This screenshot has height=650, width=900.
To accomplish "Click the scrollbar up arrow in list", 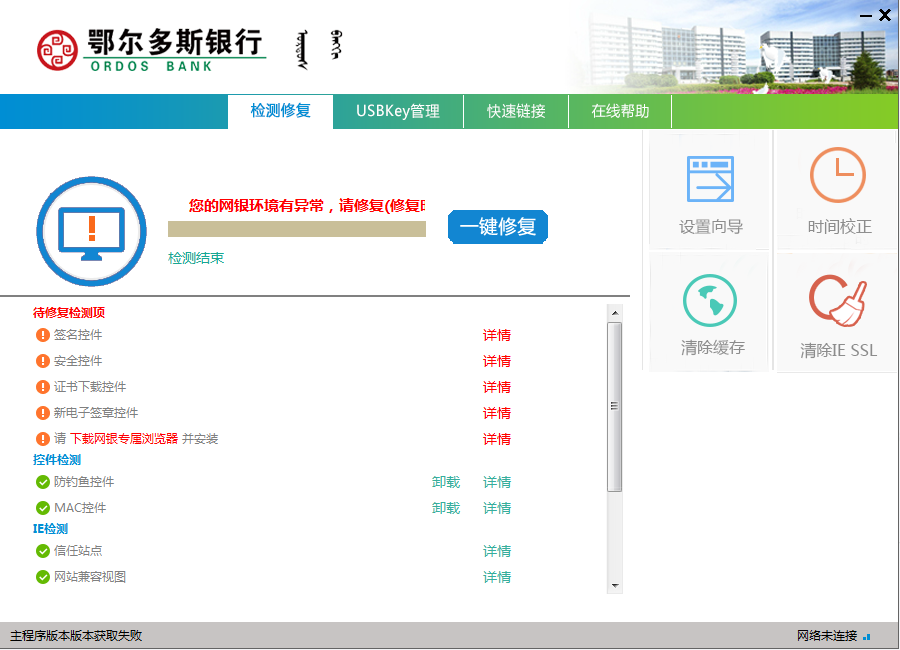I will 615,312.
